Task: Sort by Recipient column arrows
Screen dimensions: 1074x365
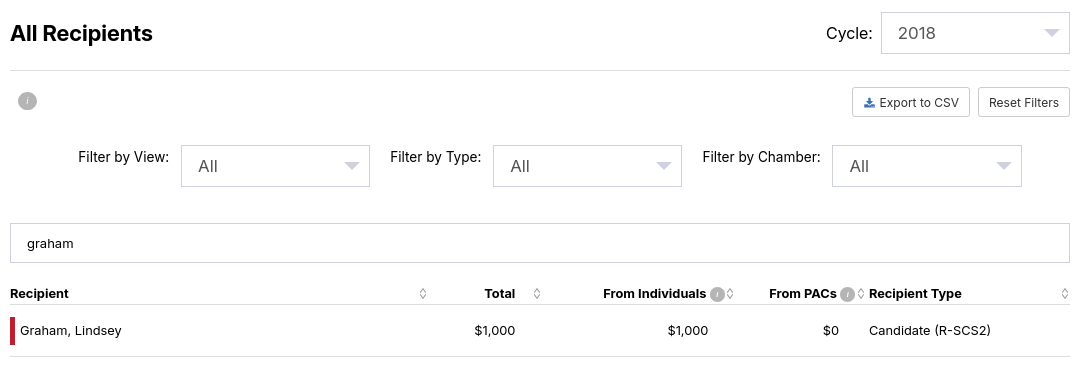Action: (423, 294)
